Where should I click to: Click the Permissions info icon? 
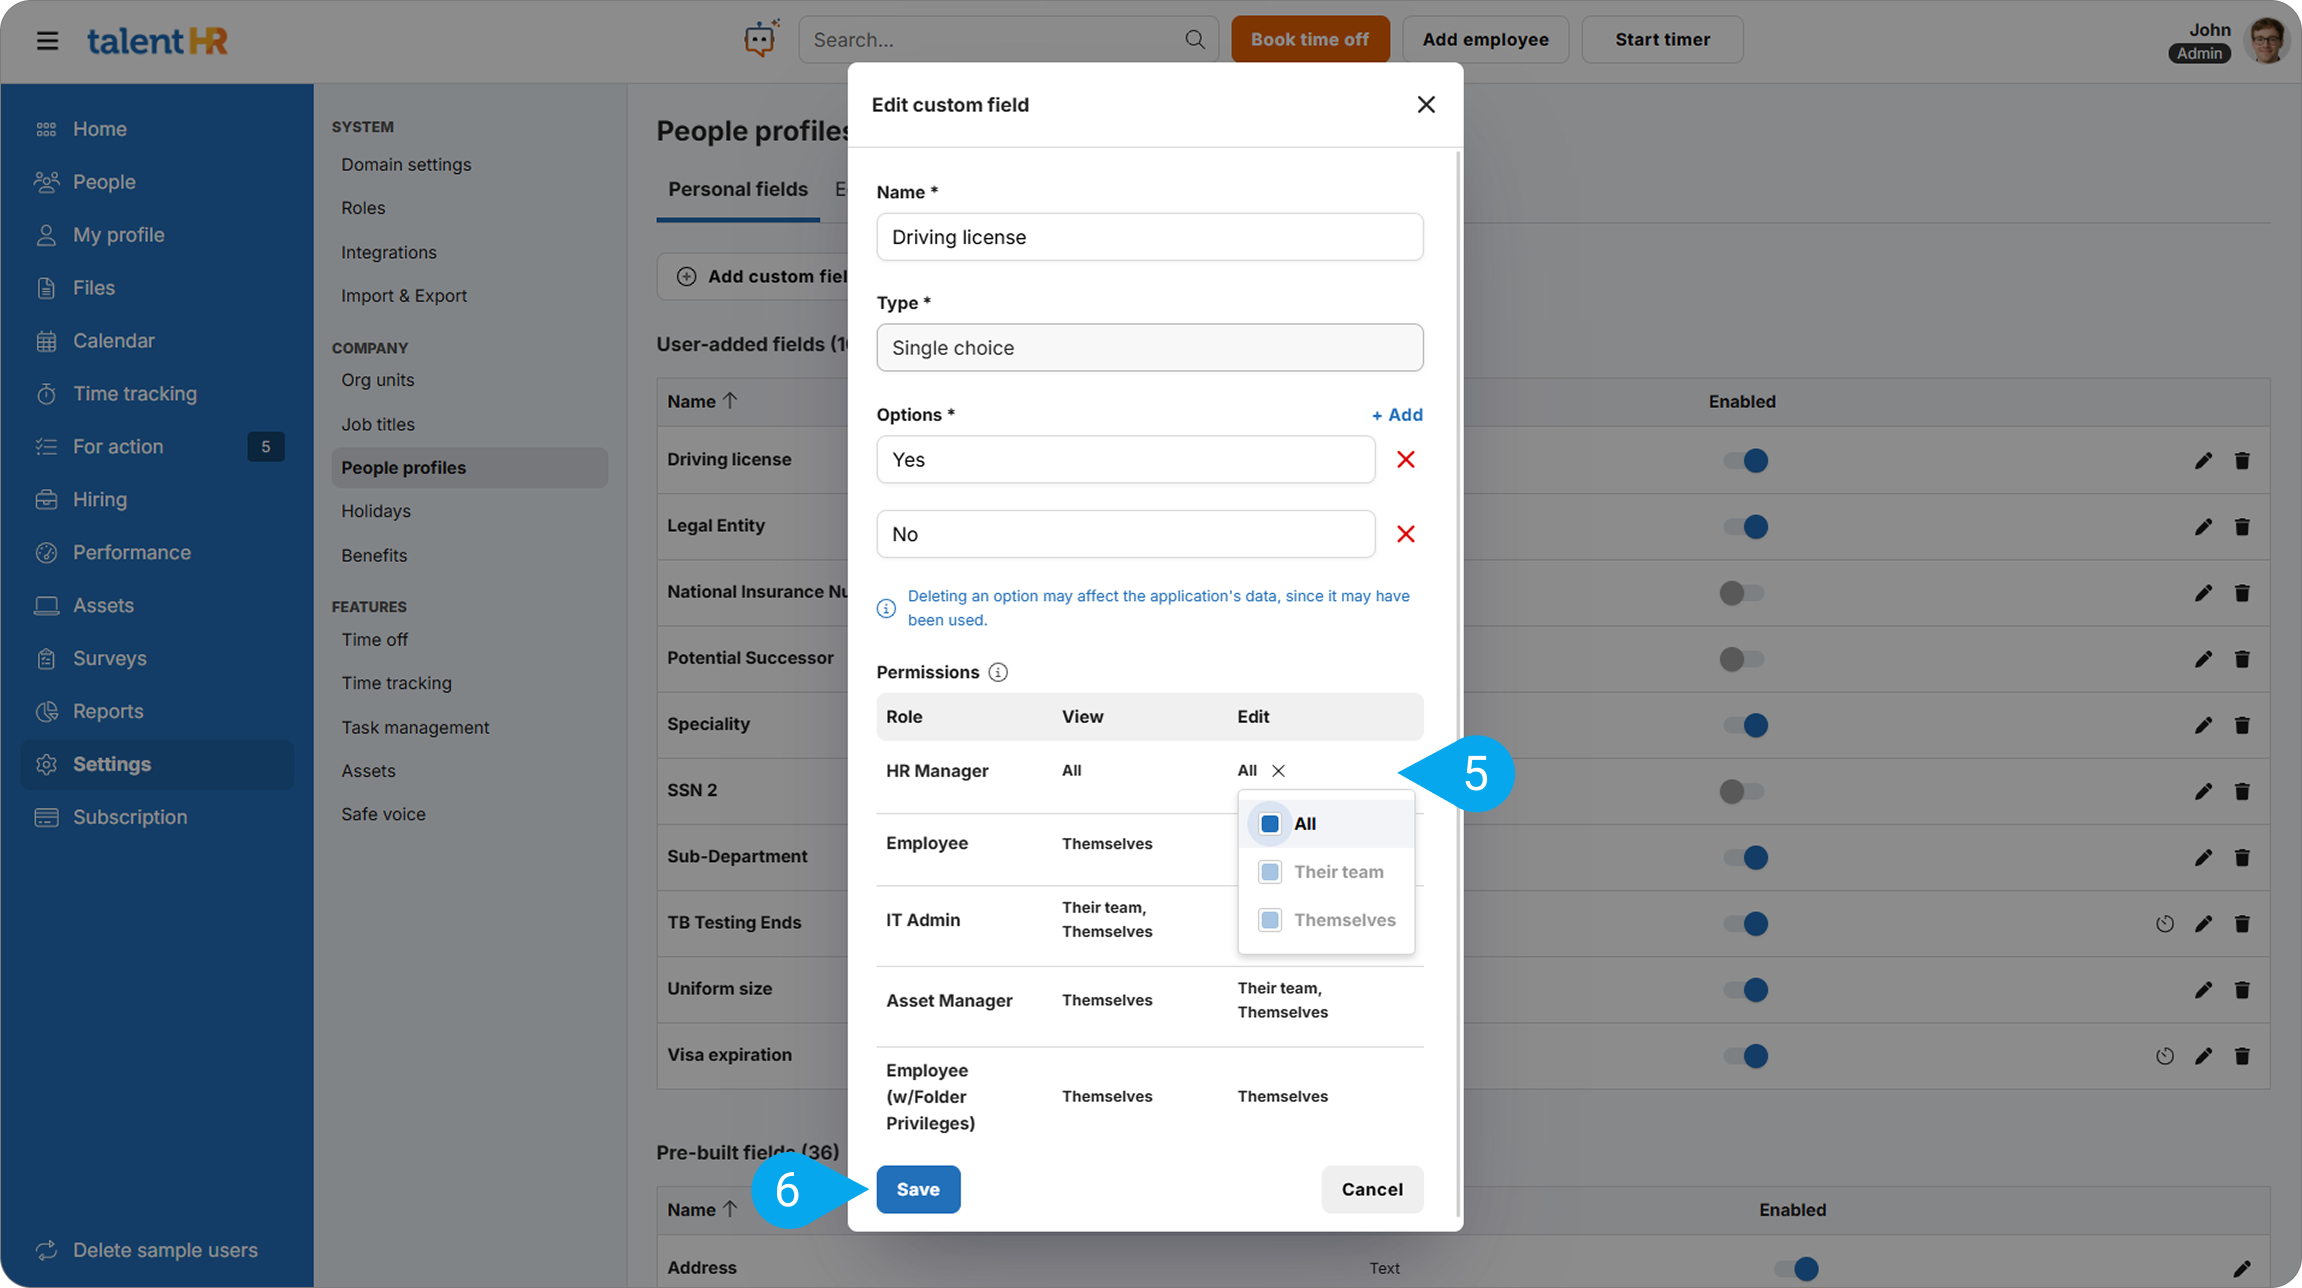point(997,672)
